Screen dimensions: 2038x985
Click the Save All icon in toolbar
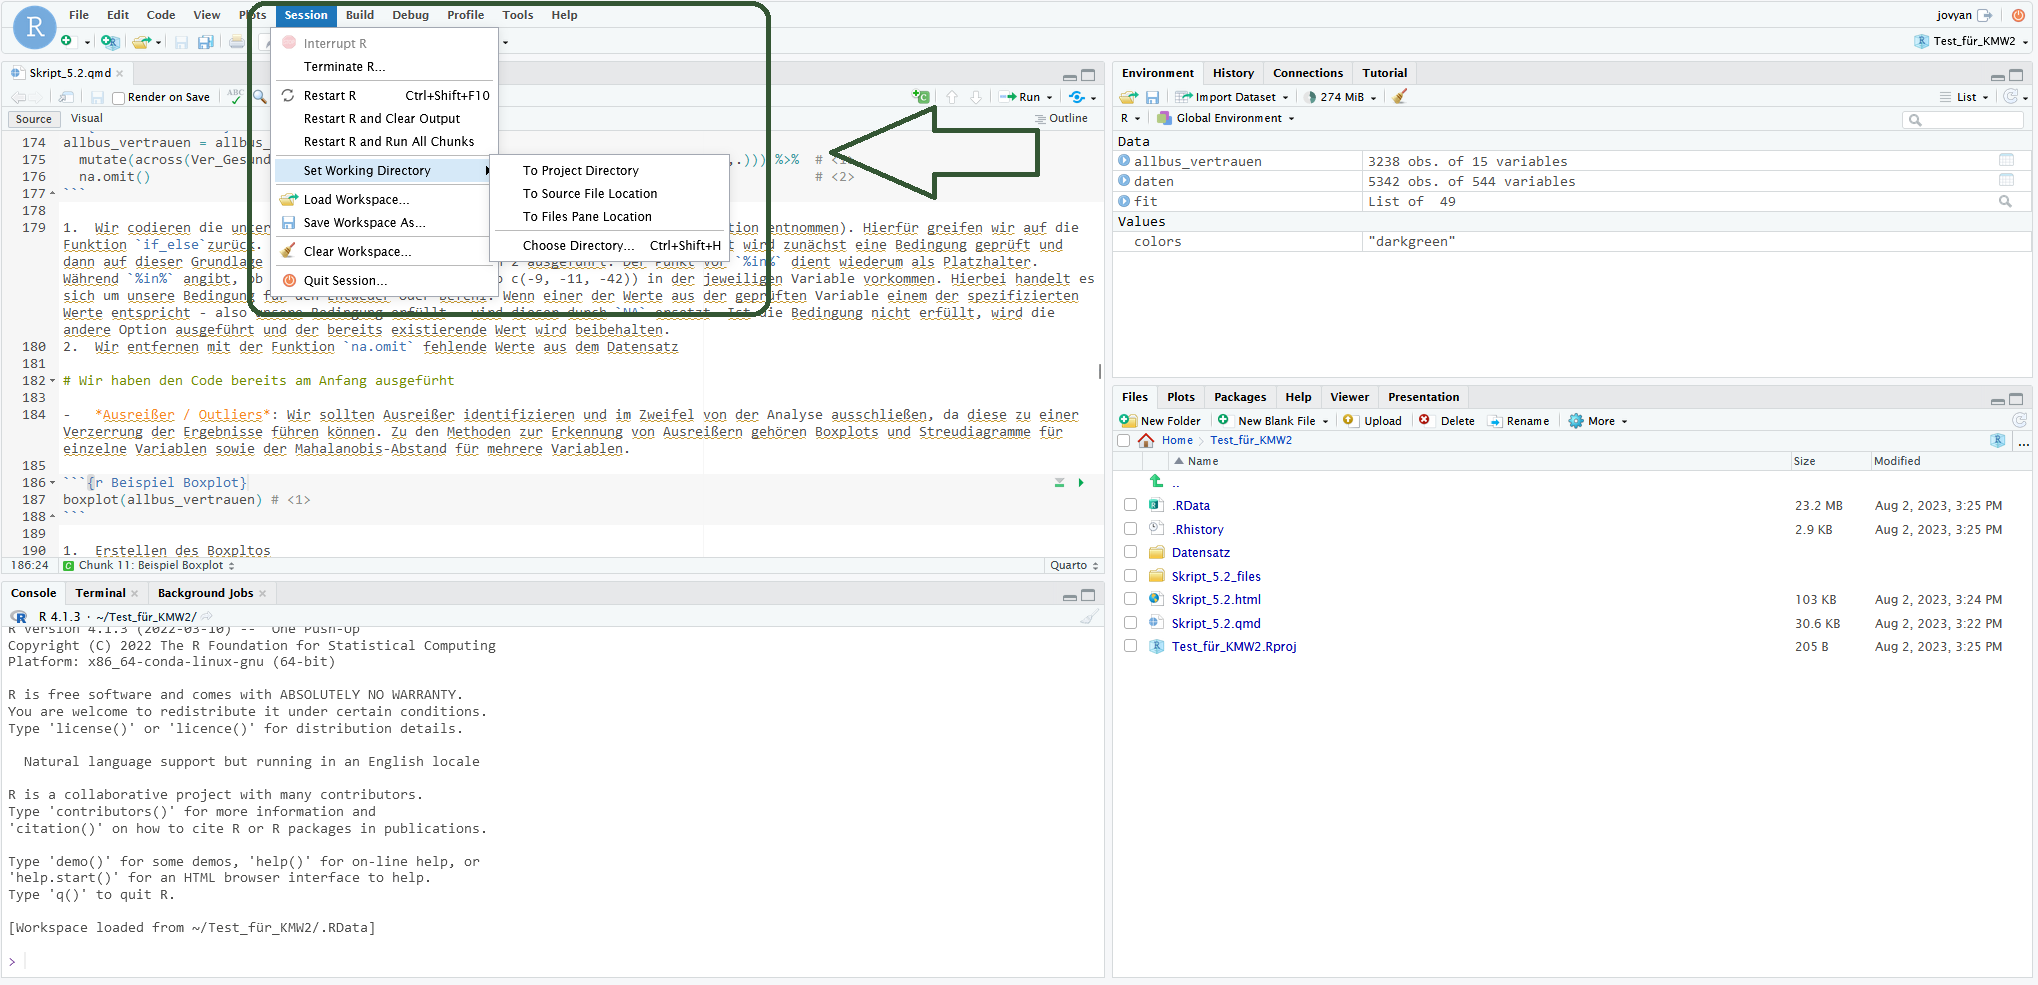(206, 42)
